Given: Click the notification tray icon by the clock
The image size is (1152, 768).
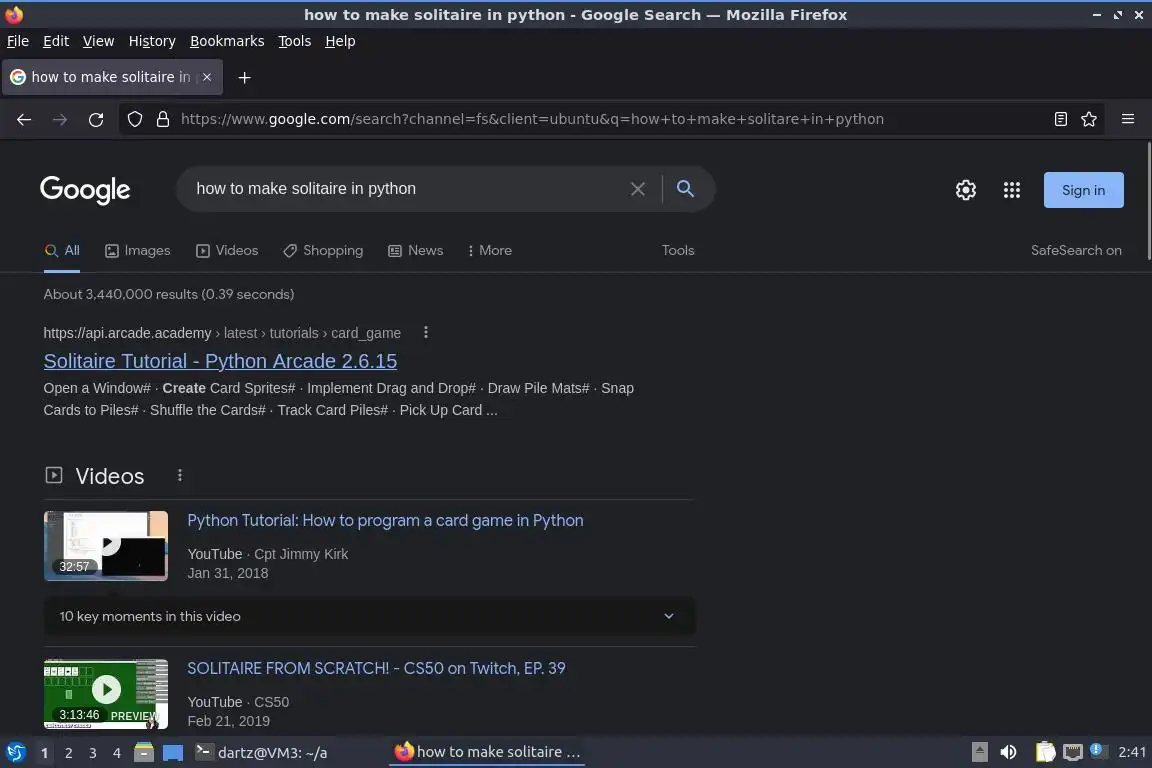Looking at the screenshot, I should [x=1097, y=750].
